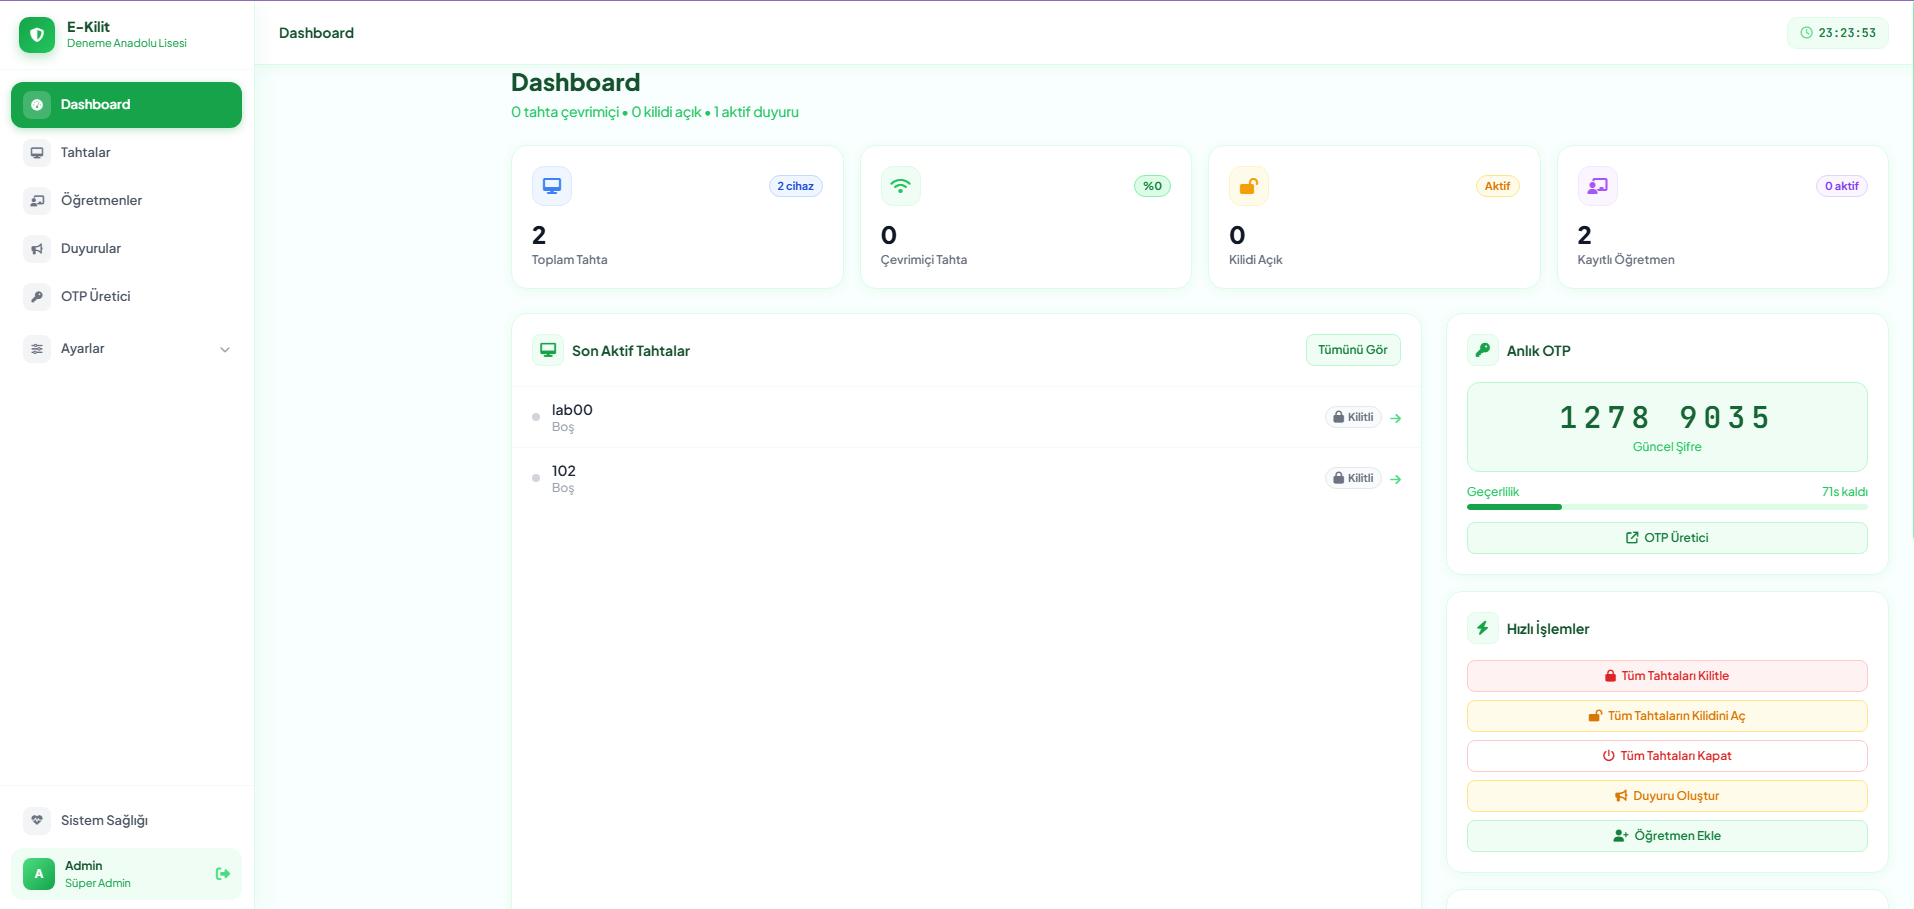Click the lightning bolt icon beside Hızlı İşlemler
This screenshot has width=1914, height=909.
pyautogui.click(x=1483, y=628)
